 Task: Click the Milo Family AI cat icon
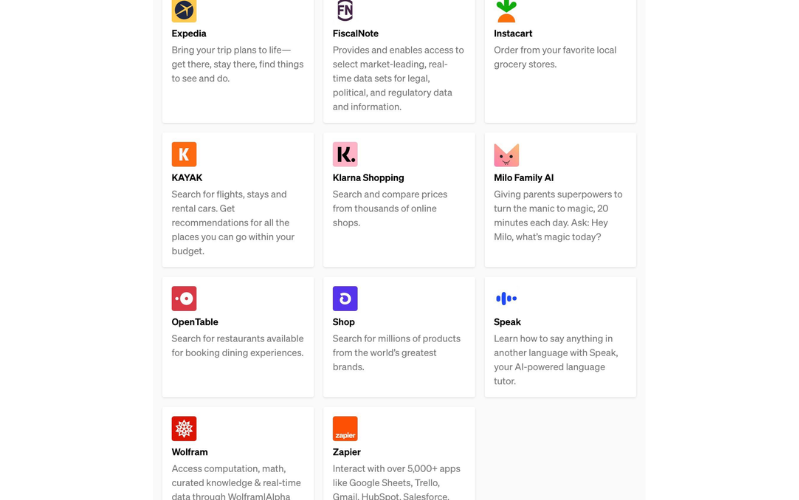coord(506,155)
